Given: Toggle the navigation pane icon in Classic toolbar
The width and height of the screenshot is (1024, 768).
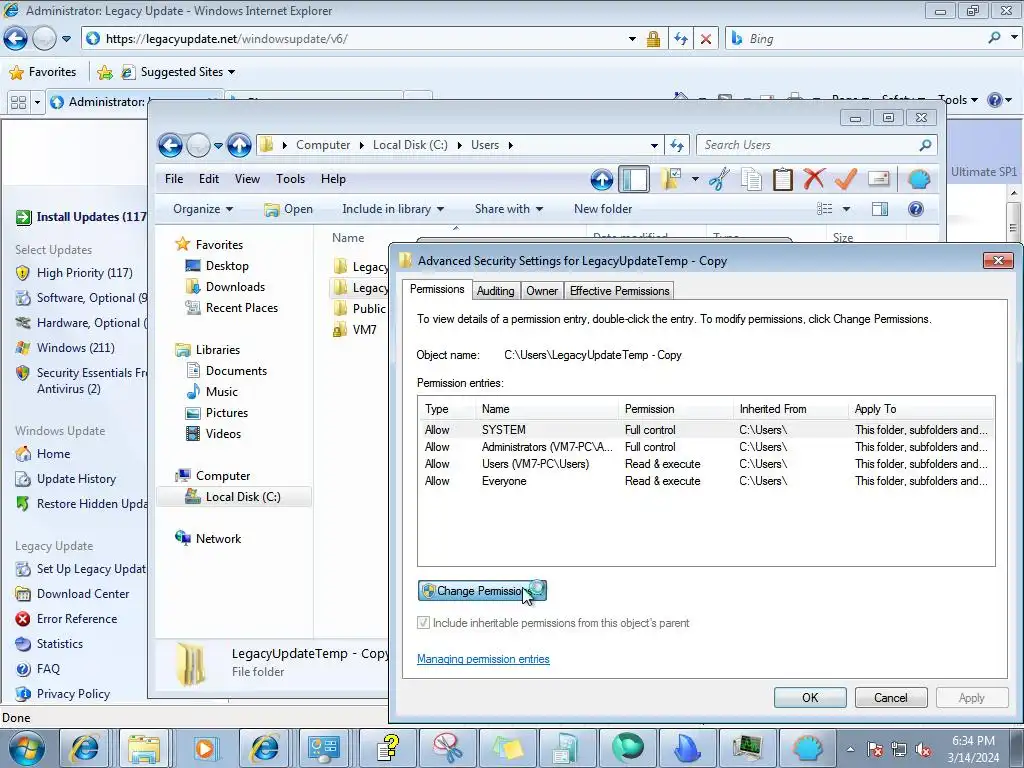Looking at the screenshot, I should [x=633, y=179].
